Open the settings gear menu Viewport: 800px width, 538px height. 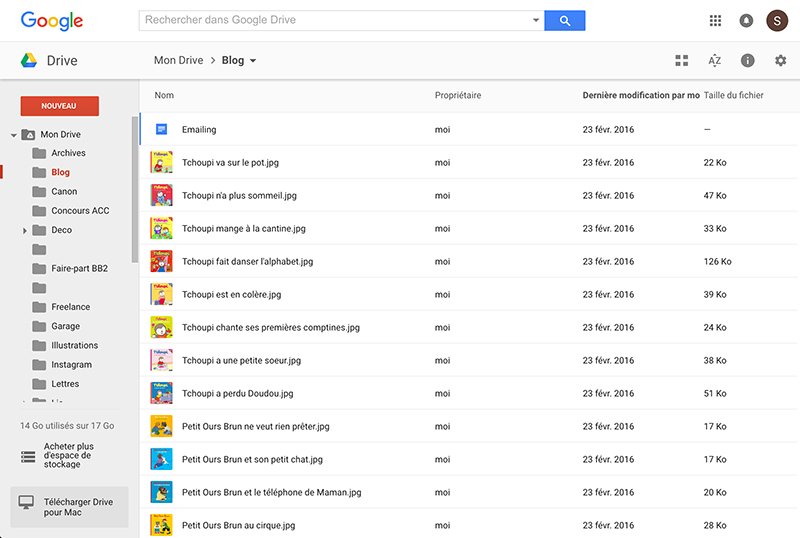[x=781, y=61]
